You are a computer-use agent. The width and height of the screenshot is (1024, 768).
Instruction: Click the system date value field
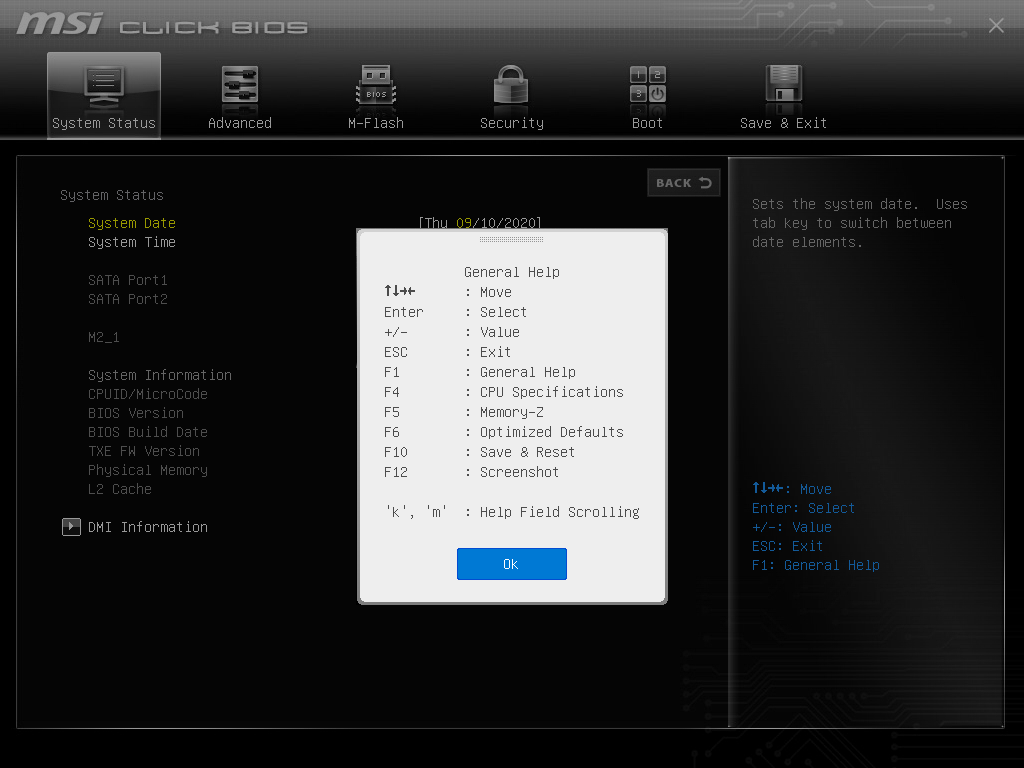tap(480, 223)
